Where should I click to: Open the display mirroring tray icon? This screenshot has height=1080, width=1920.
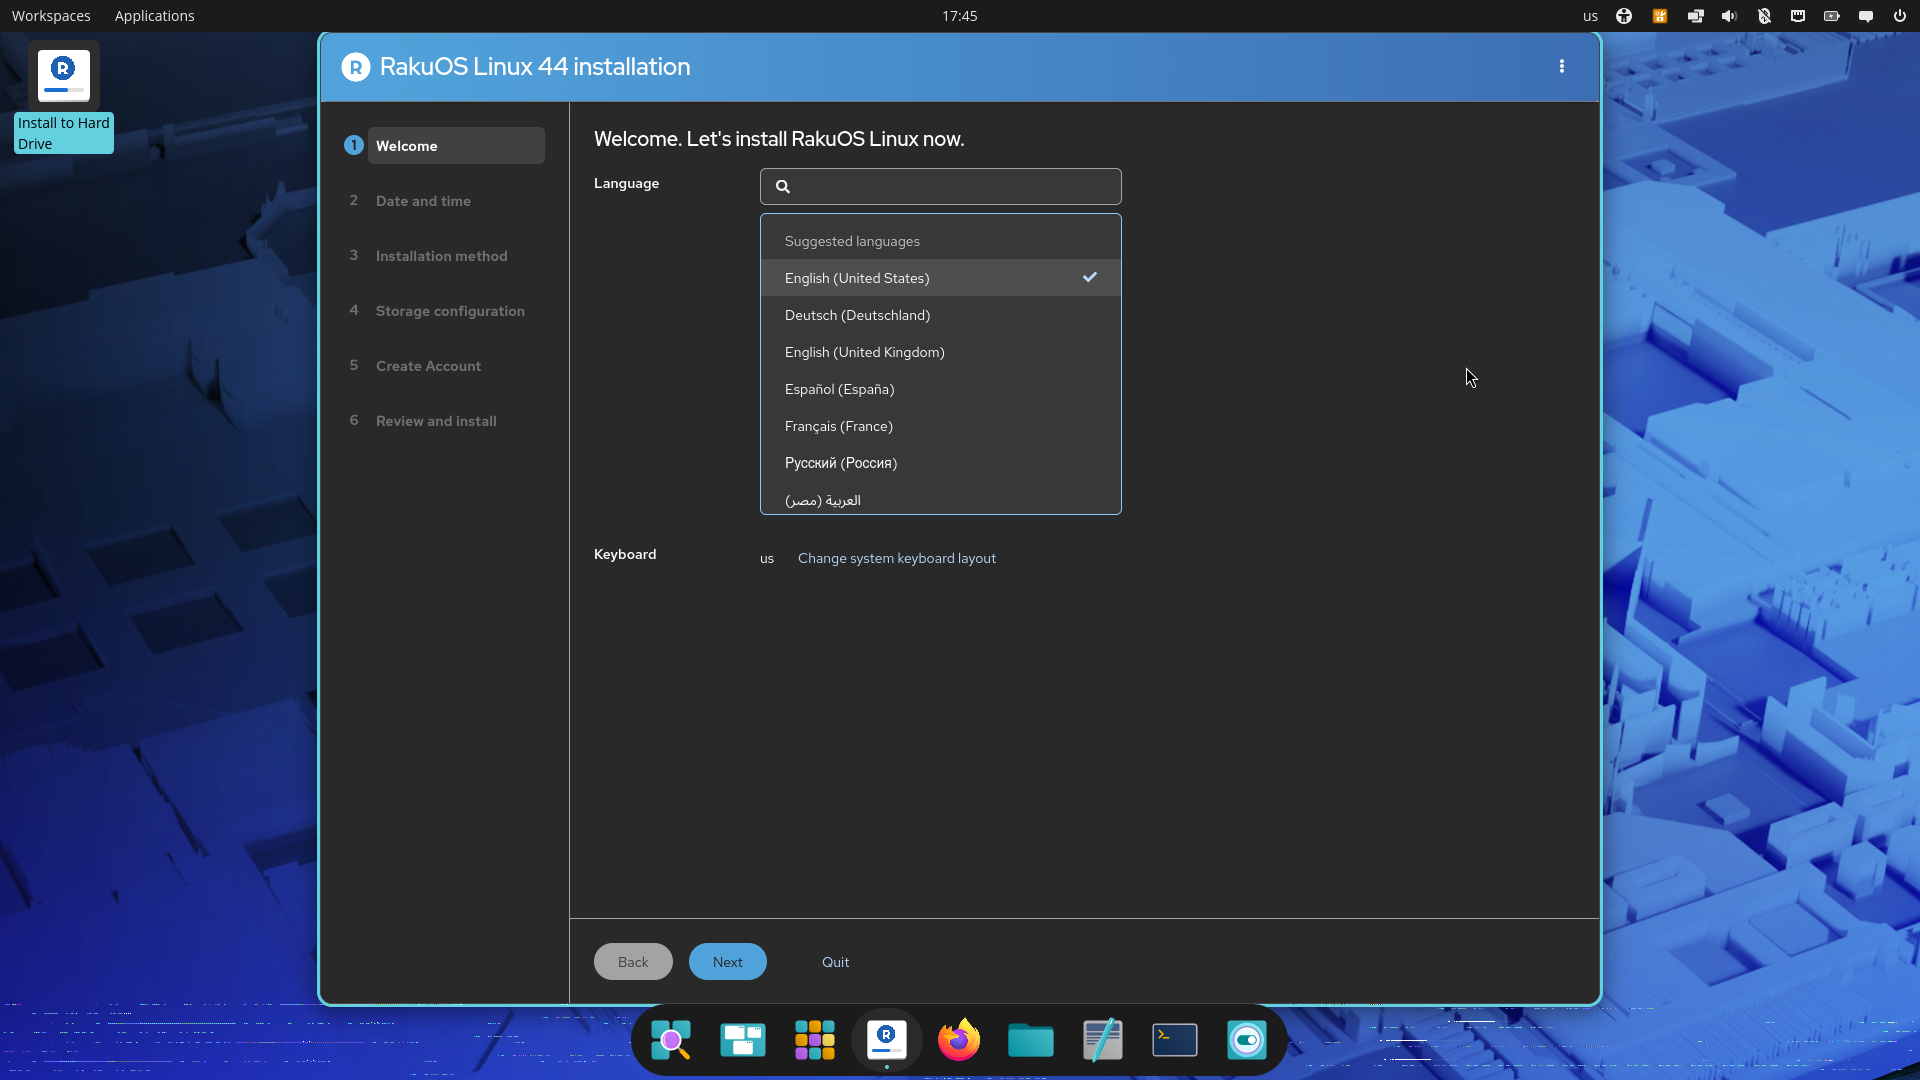click(x=1695, y=16)
